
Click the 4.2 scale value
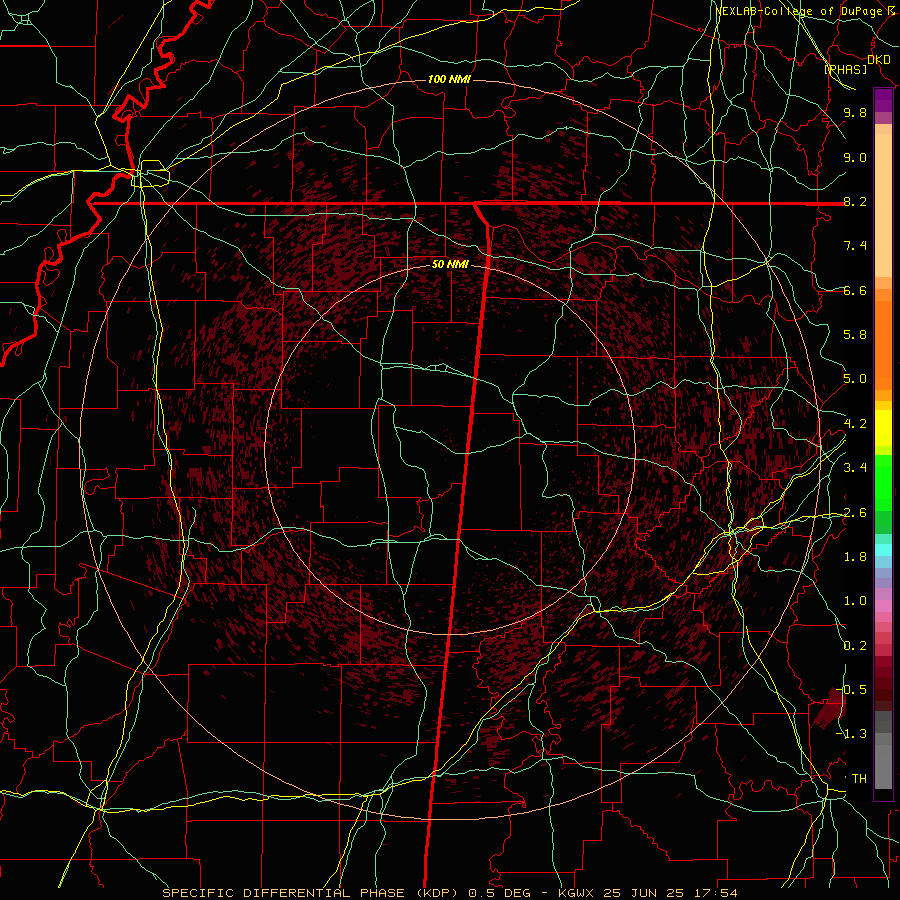click(855, 424)
